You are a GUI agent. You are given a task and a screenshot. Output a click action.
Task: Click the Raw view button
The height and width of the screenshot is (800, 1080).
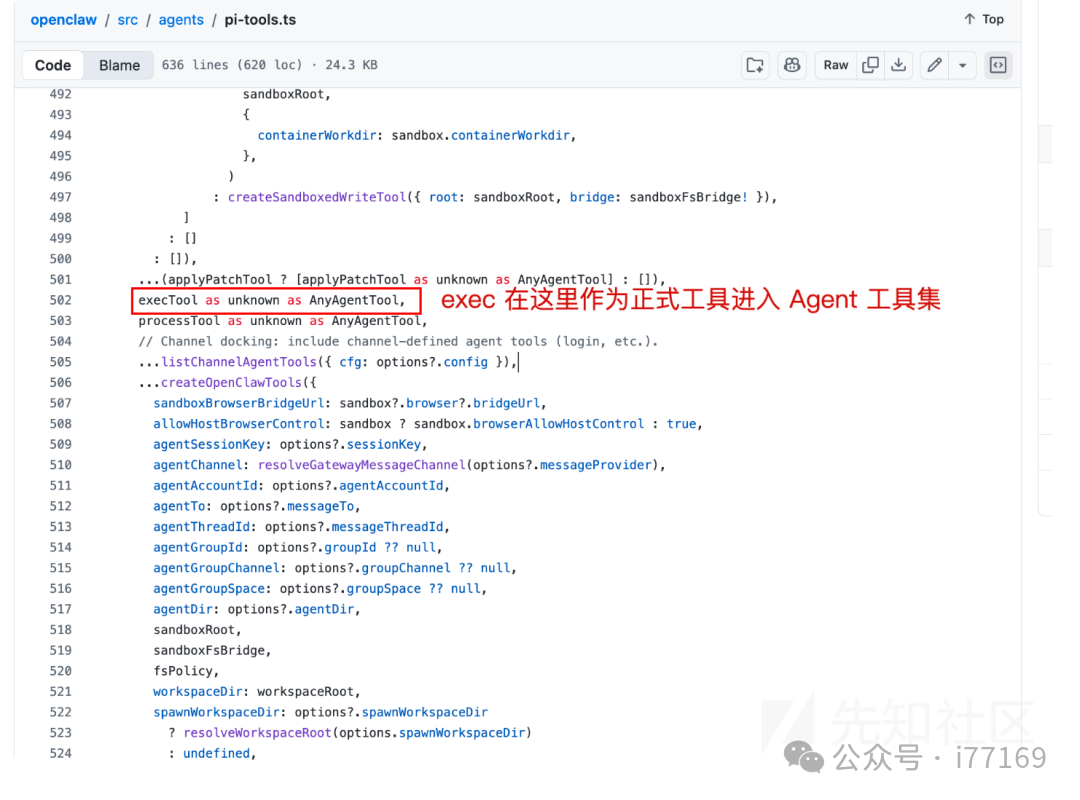(x=836, y=64)
